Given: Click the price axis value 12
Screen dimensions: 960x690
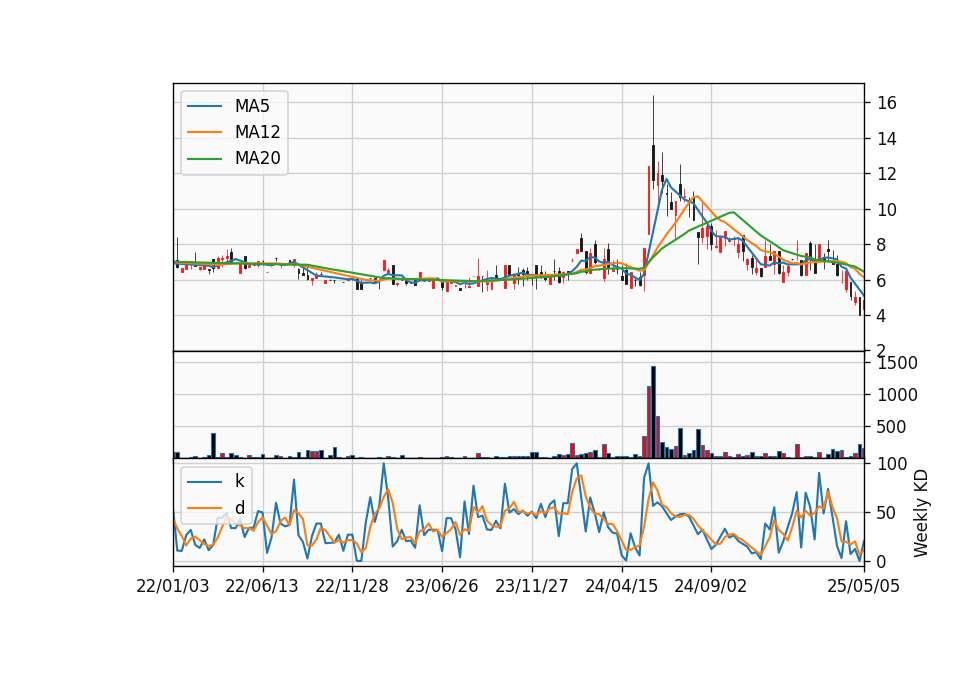Looking at the screenshot, I should [887, 174].
